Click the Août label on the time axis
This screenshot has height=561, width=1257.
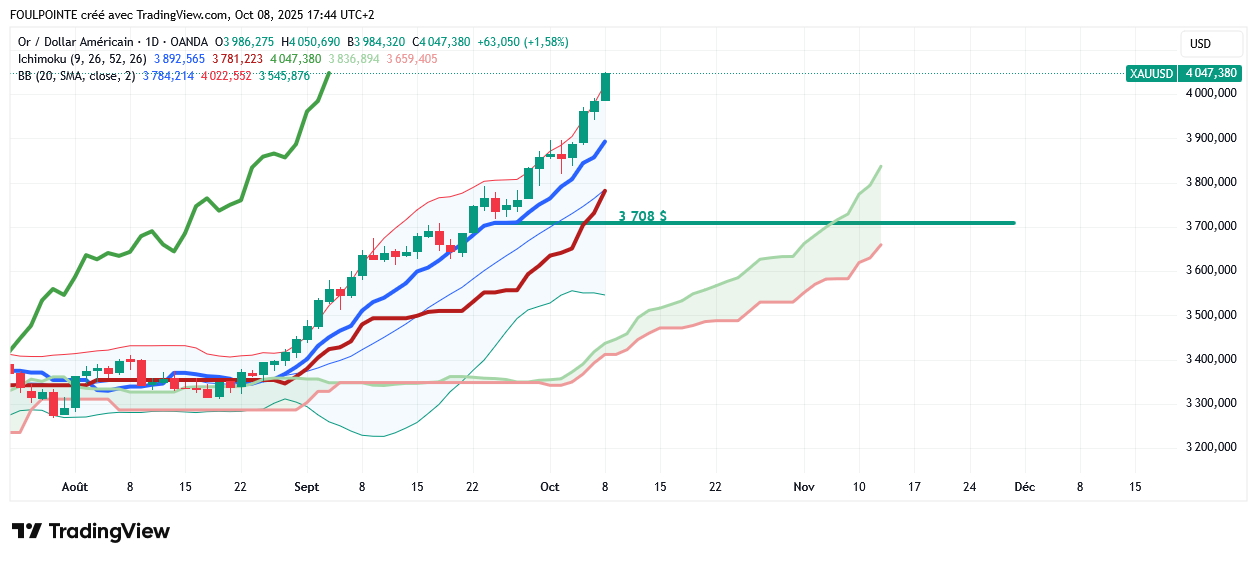pyautogui.click(x=74, y=487)
